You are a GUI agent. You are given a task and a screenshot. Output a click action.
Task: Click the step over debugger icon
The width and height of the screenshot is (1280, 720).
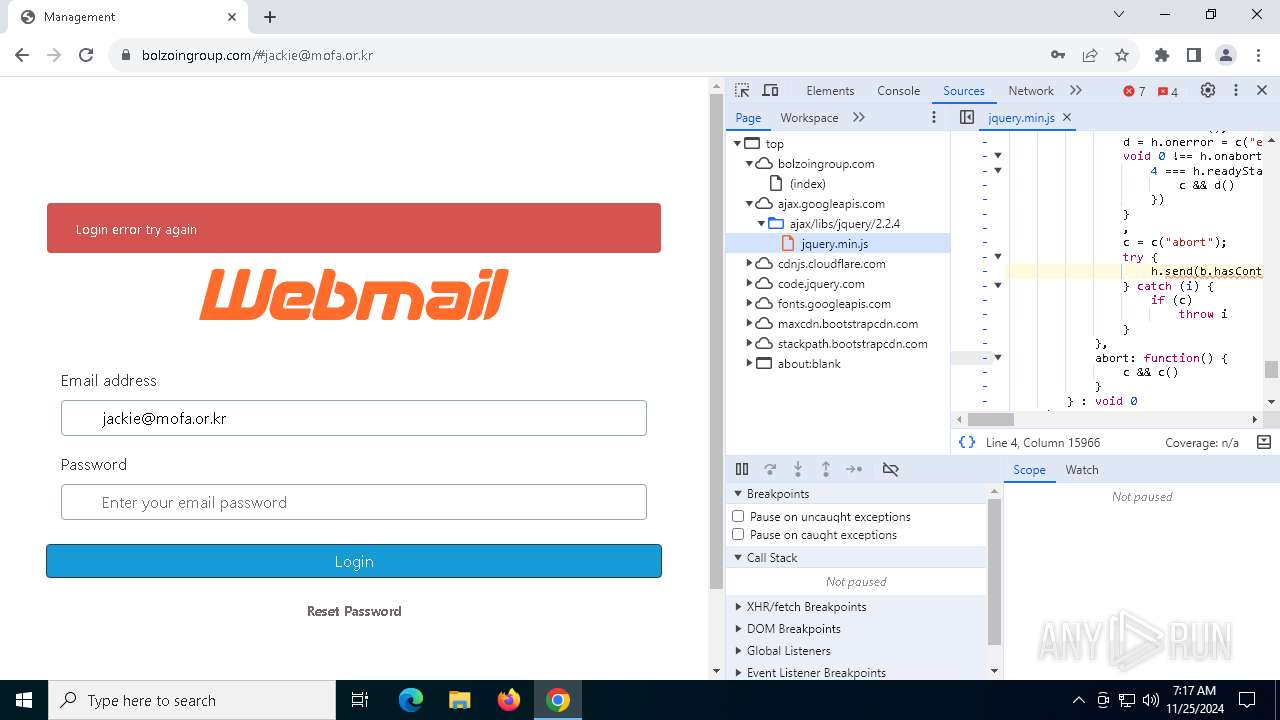(770, 469)
